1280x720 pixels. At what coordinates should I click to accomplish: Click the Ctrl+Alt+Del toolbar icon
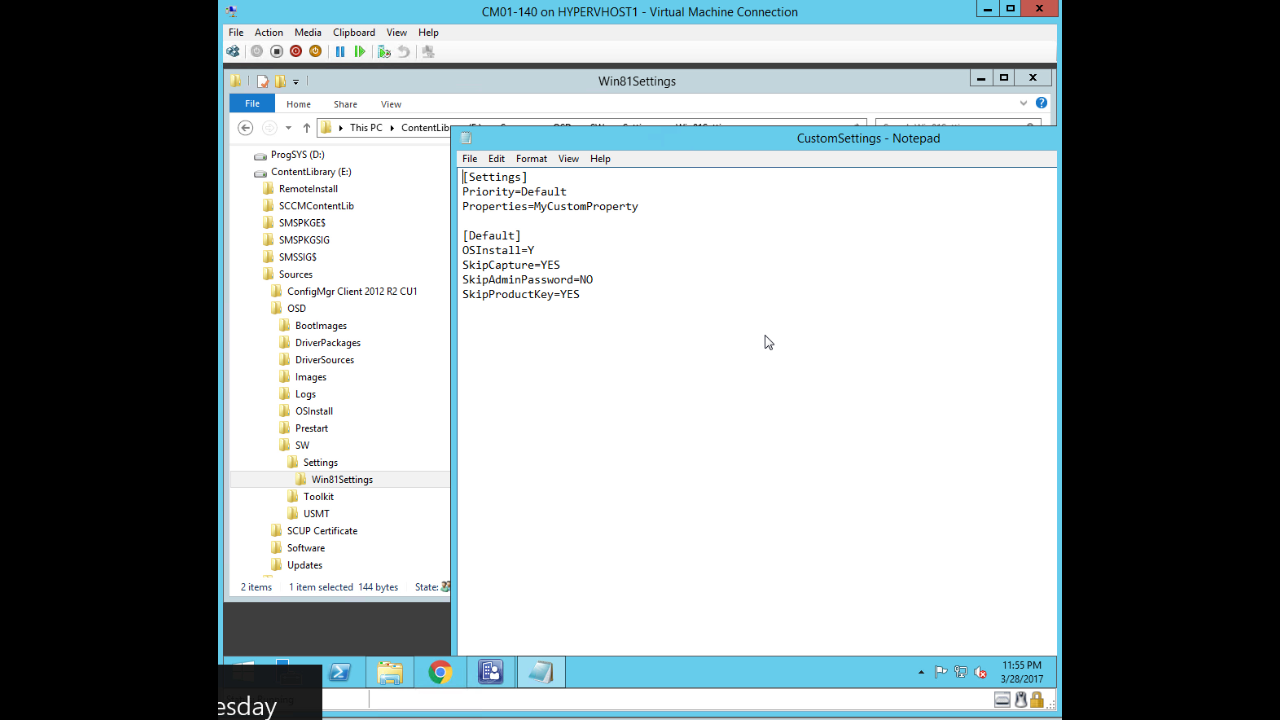(233, 52)
